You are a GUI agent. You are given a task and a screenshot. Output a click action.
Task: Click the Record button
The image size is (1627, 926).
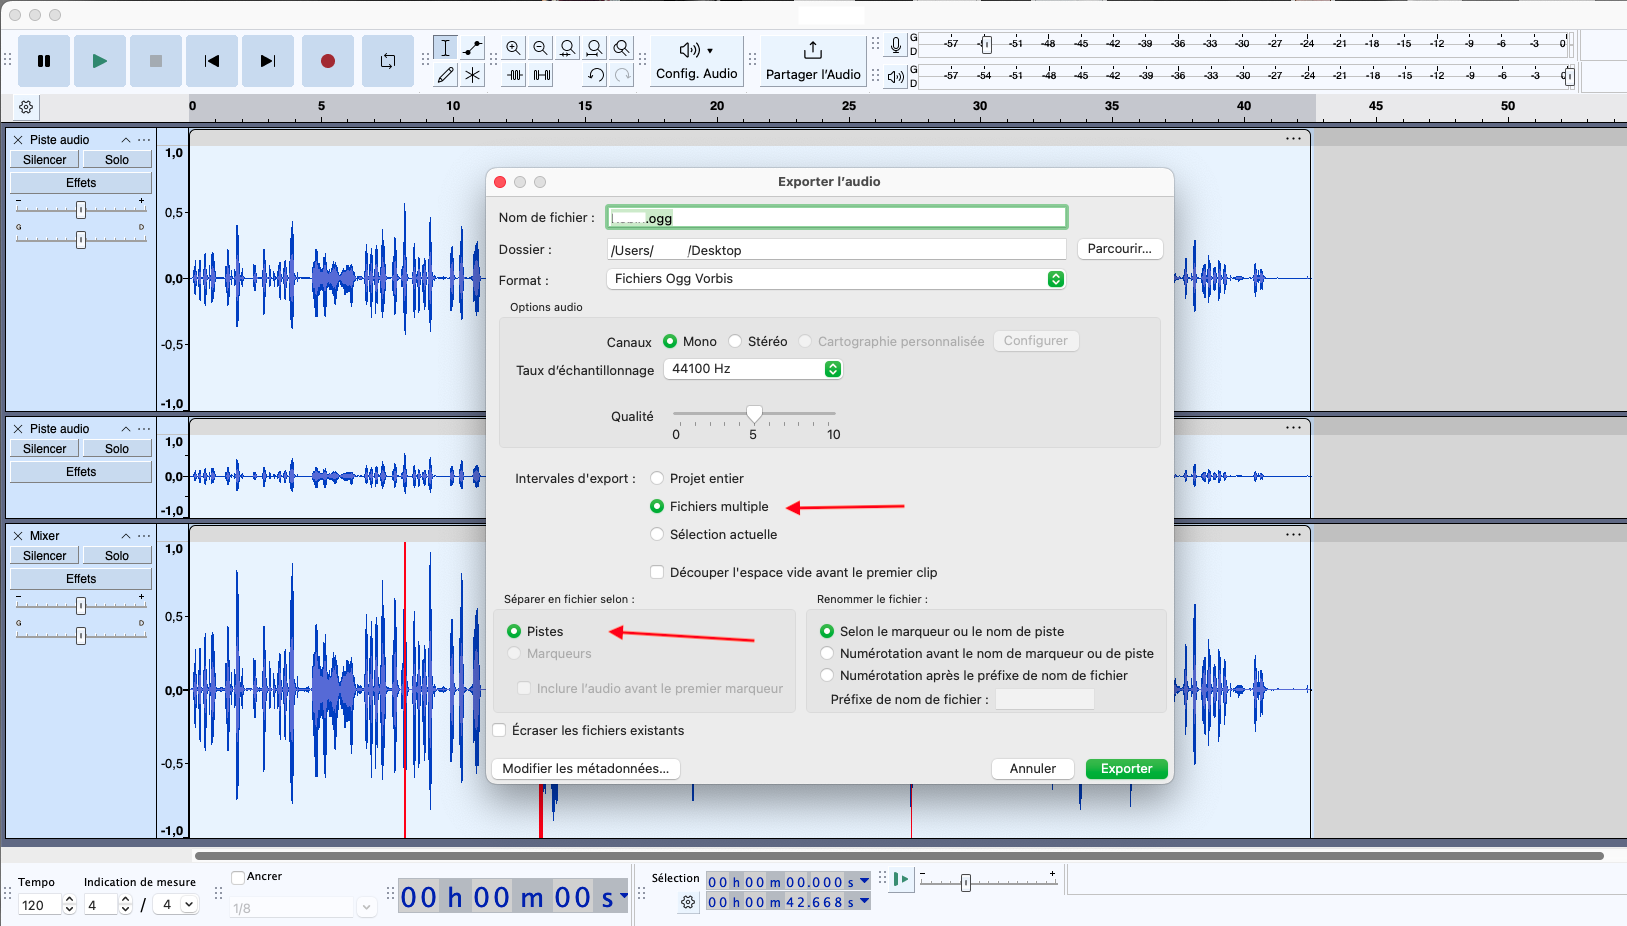click(x=327, y=61)
